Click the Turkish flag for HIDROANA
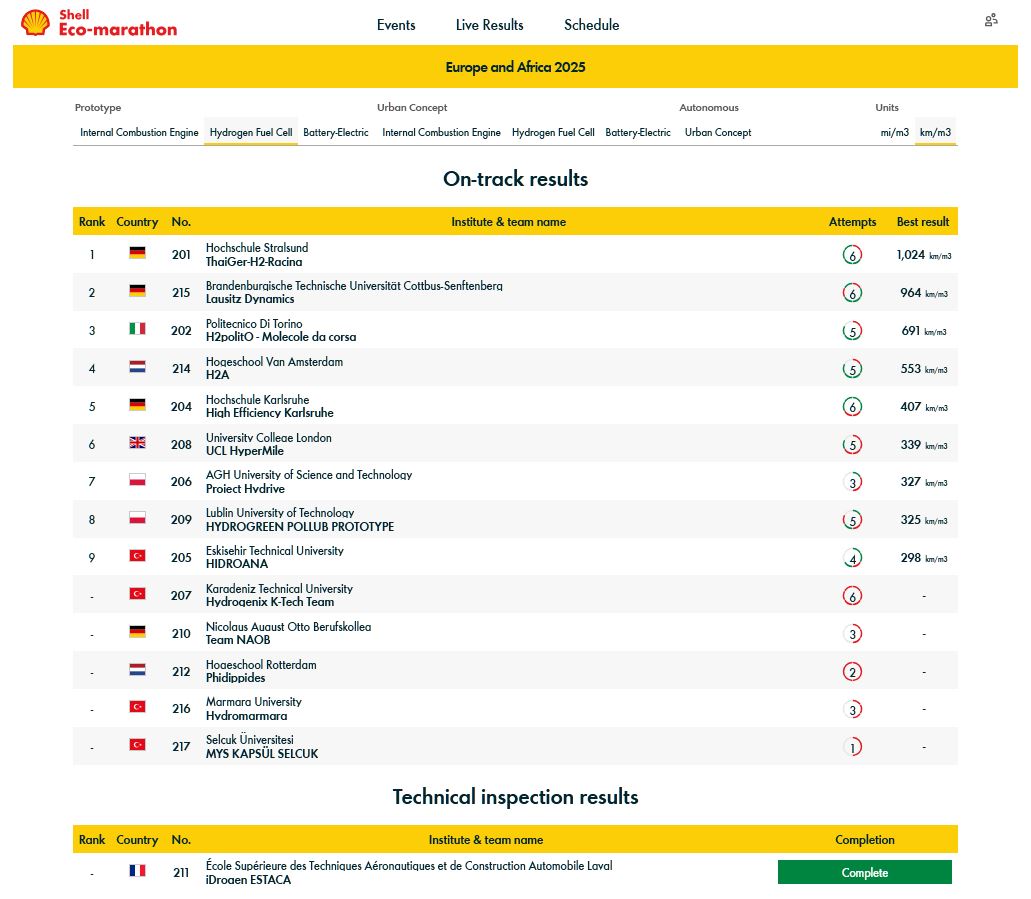Image resolution: width=1031 pixels, height=899 pixels. (x=137, y=556)
